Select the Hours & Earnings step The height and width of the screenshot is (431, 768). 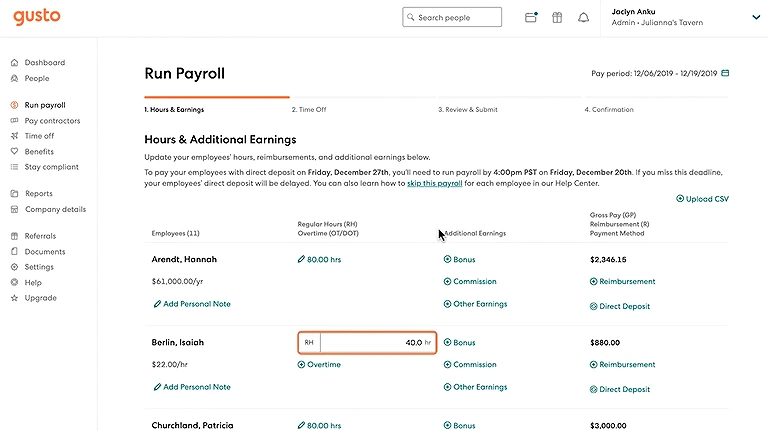click(174, 110)
